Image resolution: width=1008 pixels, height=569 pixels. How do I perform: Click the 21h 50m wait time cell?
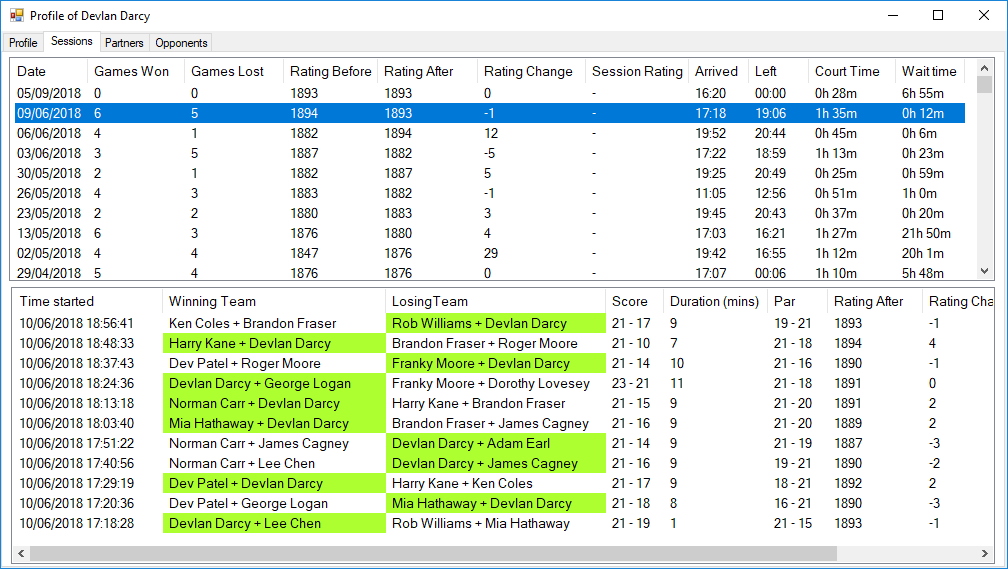[x=926, y=233]
